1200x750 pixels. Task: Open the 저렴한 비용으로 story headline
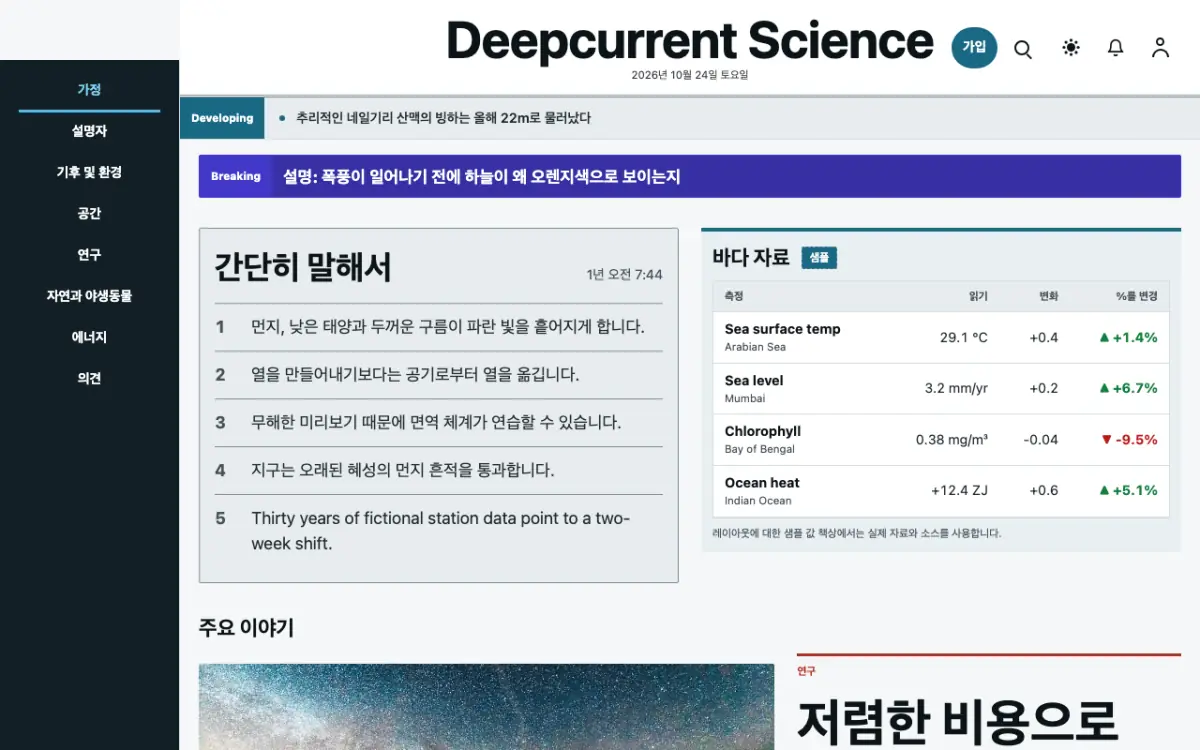tap(957, 720)
